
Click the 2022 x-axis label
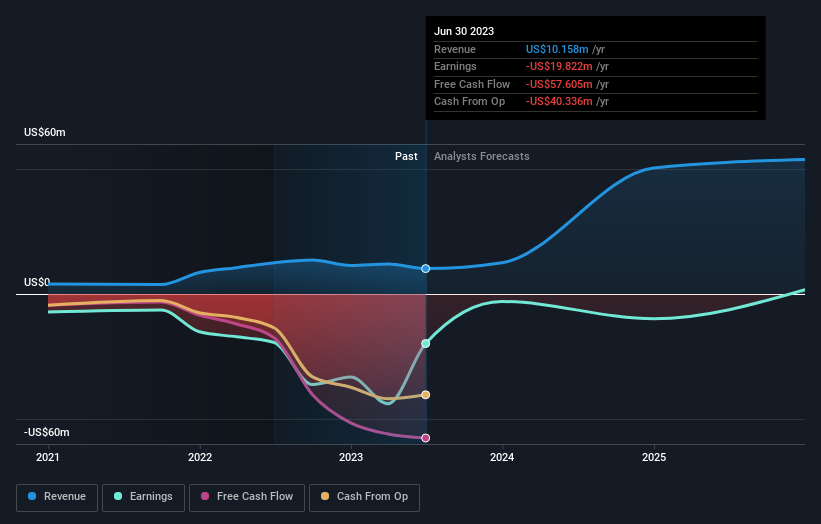coord(200,457)
